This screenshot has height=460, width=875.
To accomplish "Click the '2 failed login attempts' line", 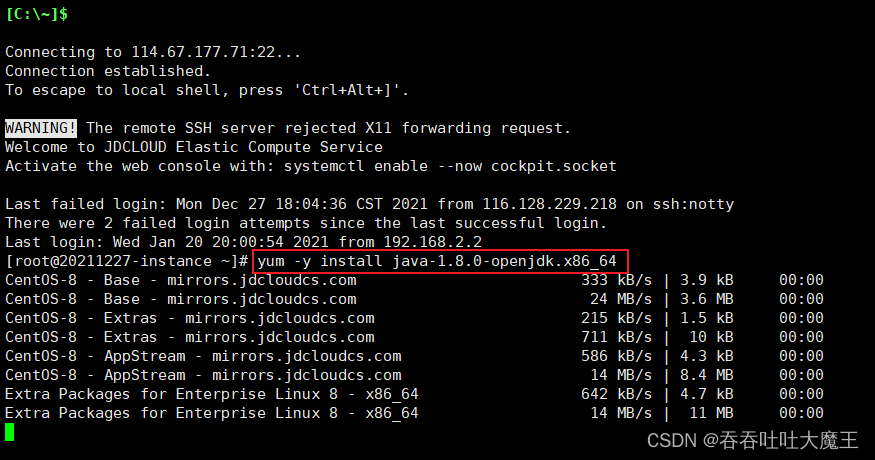I will (306, 223).
